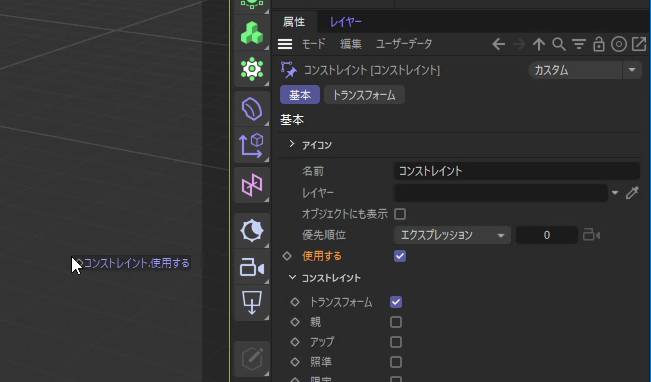Uncheck the トランスフォーム constraint checkbox
651x382 pixels.
396,302
